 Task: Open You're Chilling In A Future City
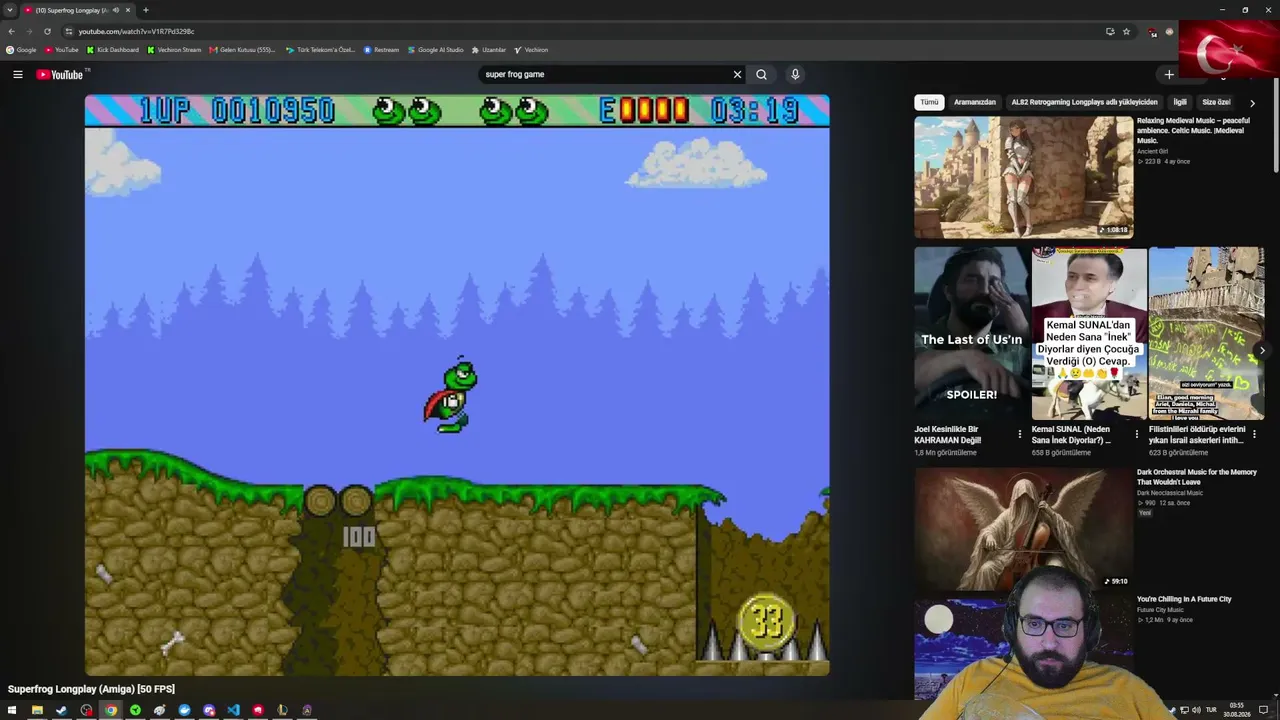(x=1184, y=599)
